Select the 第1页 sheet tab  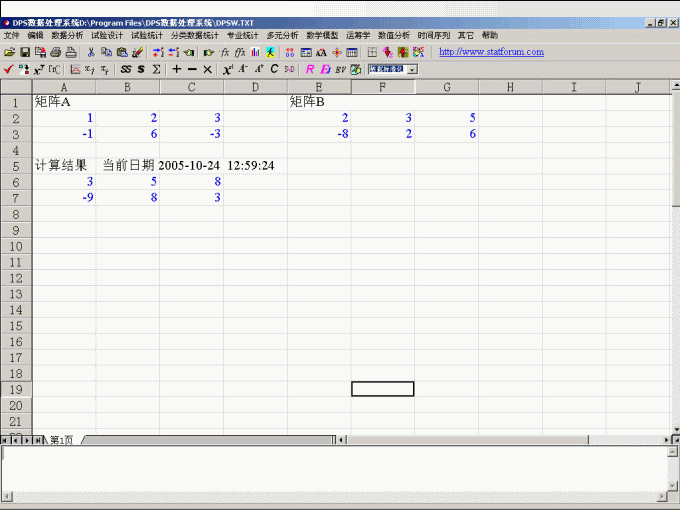pyautogui.click(x=61, y=440)
